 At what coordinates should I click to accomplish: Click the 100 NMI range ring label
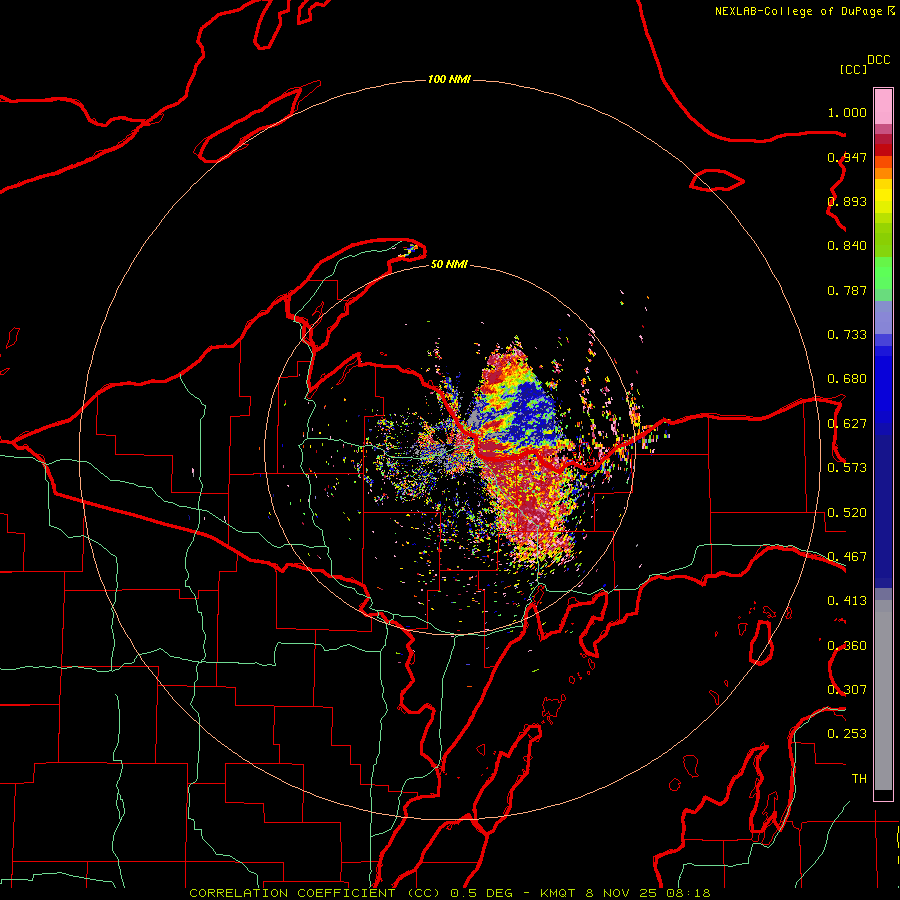(x=449, y=79)
